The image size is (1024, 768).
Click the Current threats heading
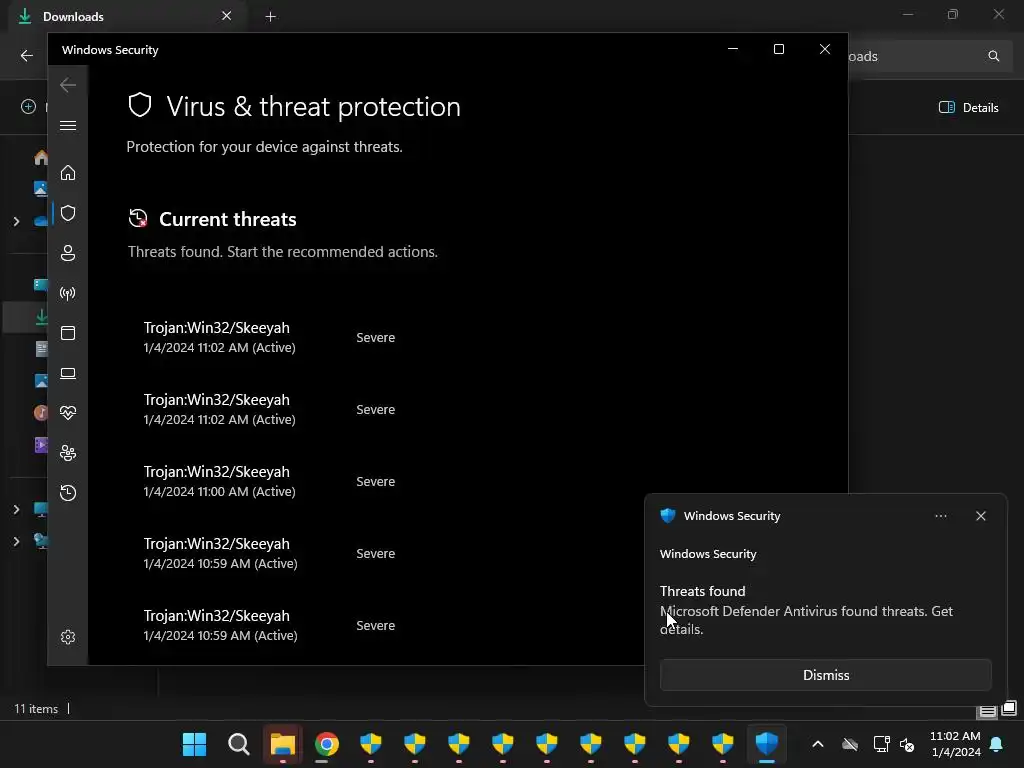227,219
